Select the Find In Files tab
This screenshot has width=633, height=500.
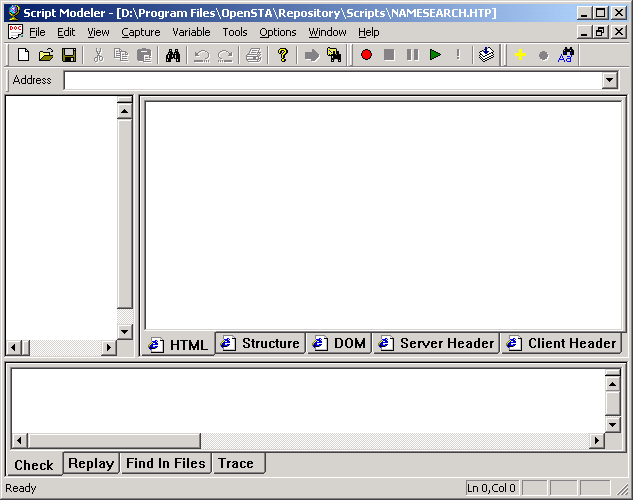[166, 463]
